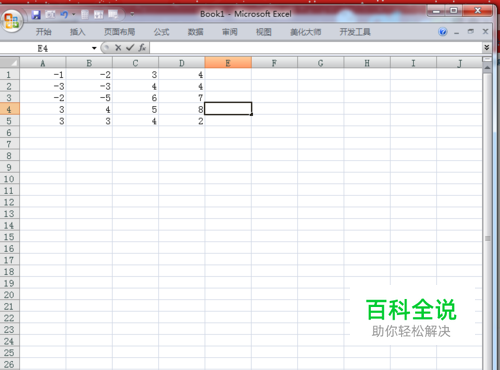Open Customize Quick Access Toolbar dropdown
This screenshot has height=370, width=500.
[x=132, y=14]
